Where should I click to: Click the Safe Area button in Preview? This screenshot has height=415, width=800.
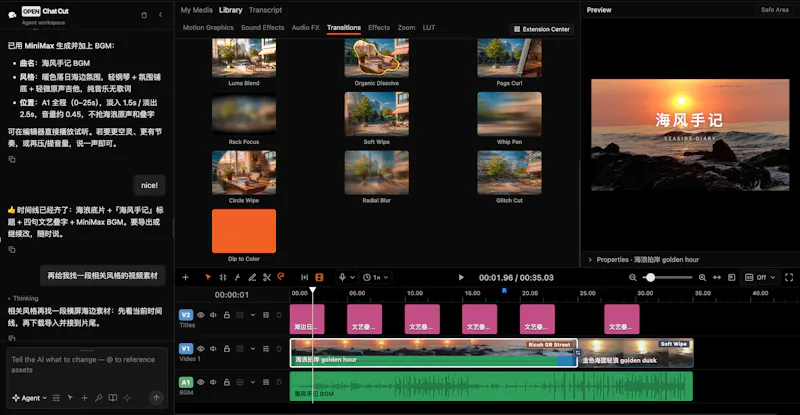tap(774, 10)
